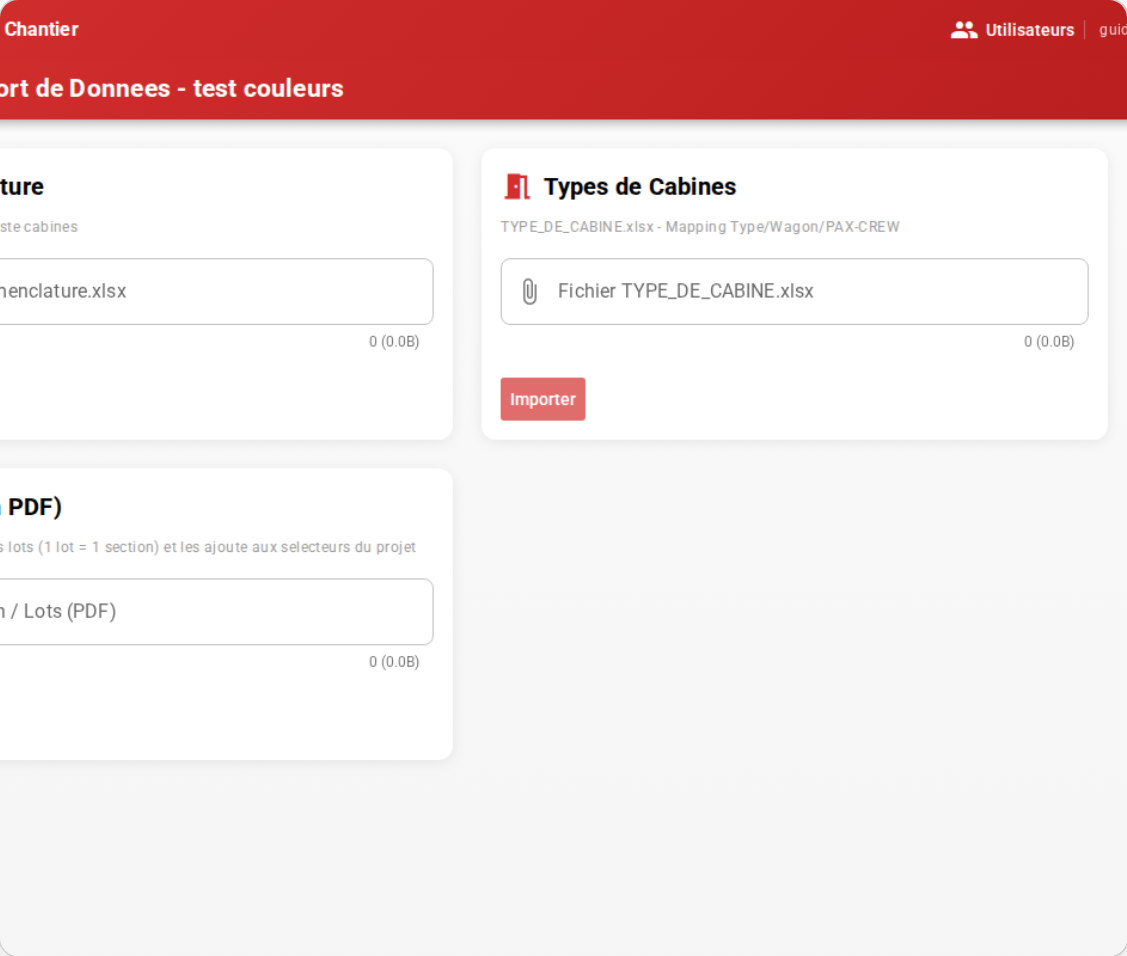Click the TYPE_DE_CABINE.xlsx mapping description text

pos(700,226)
